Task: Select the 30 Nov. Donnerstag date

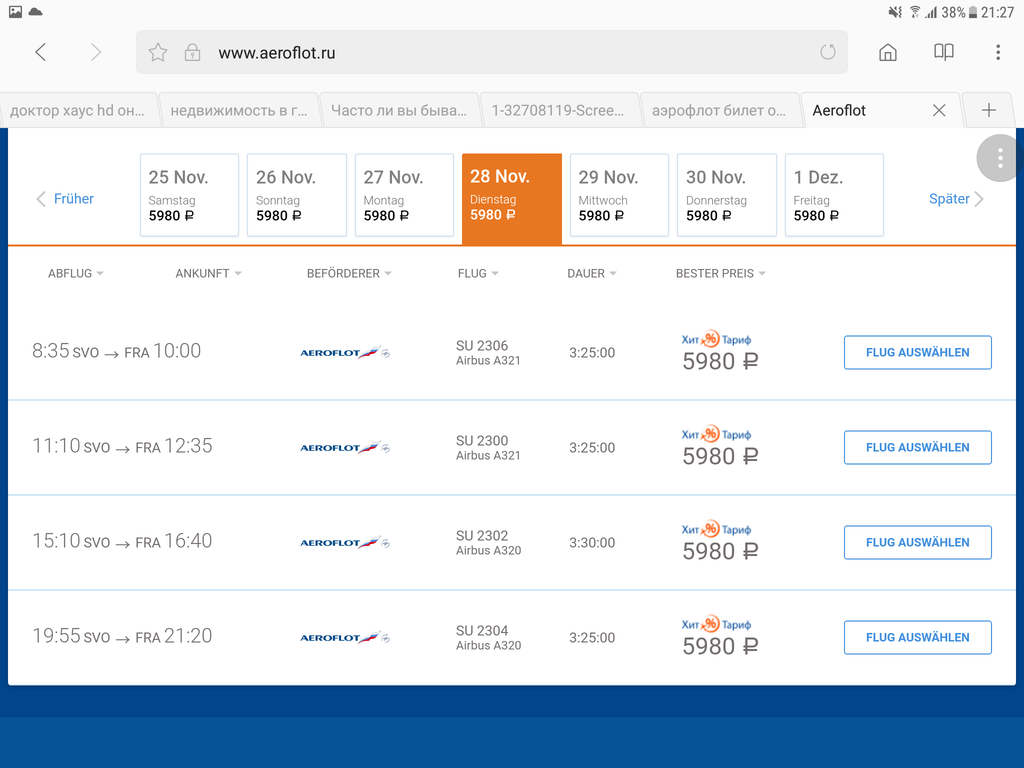Action: [727, 195]
